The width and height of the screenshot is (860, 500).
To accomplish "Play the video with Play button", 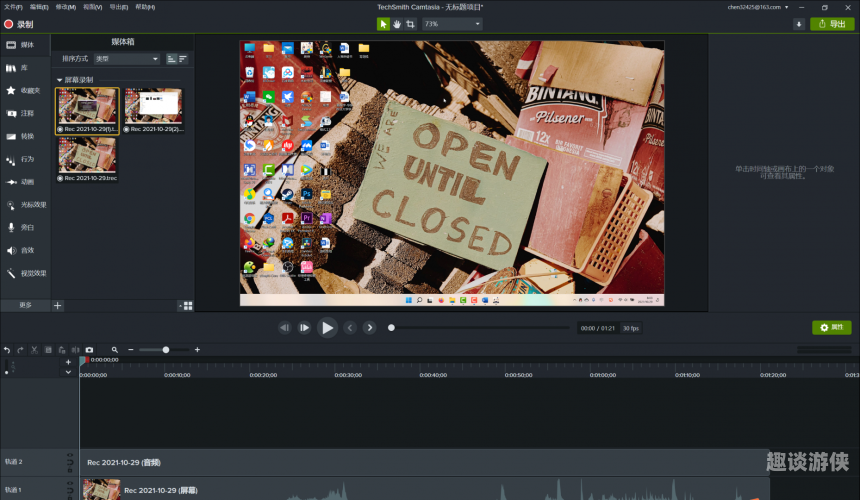I will (327, 328).
